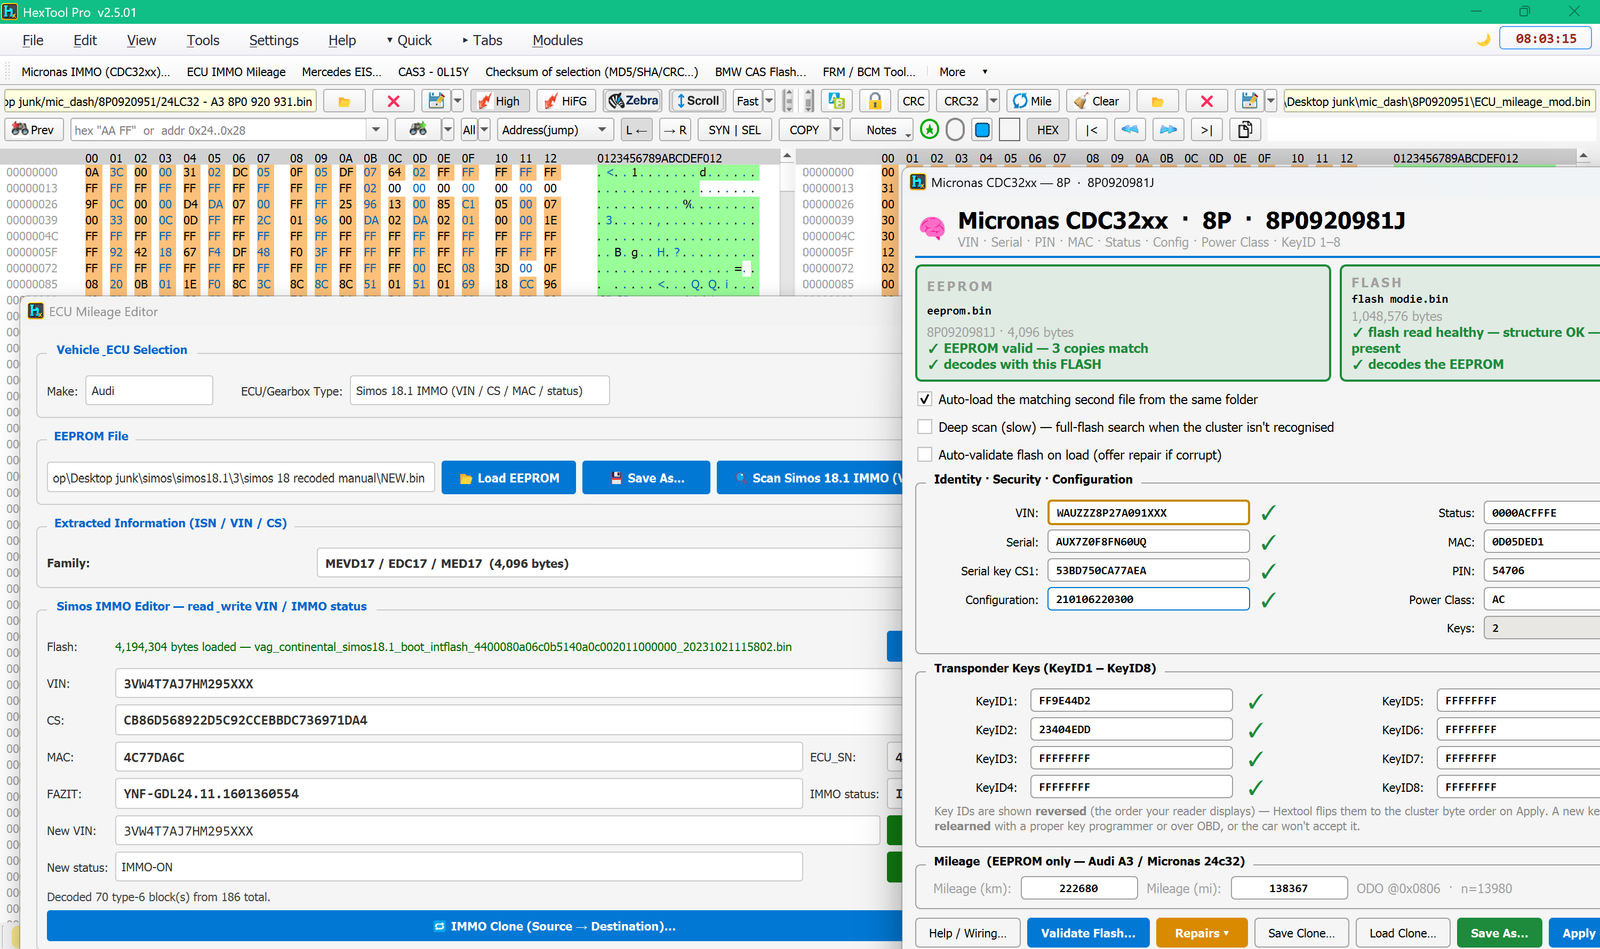Enable High highlight mode
The image size is (1600, 949).
(498, 101)
